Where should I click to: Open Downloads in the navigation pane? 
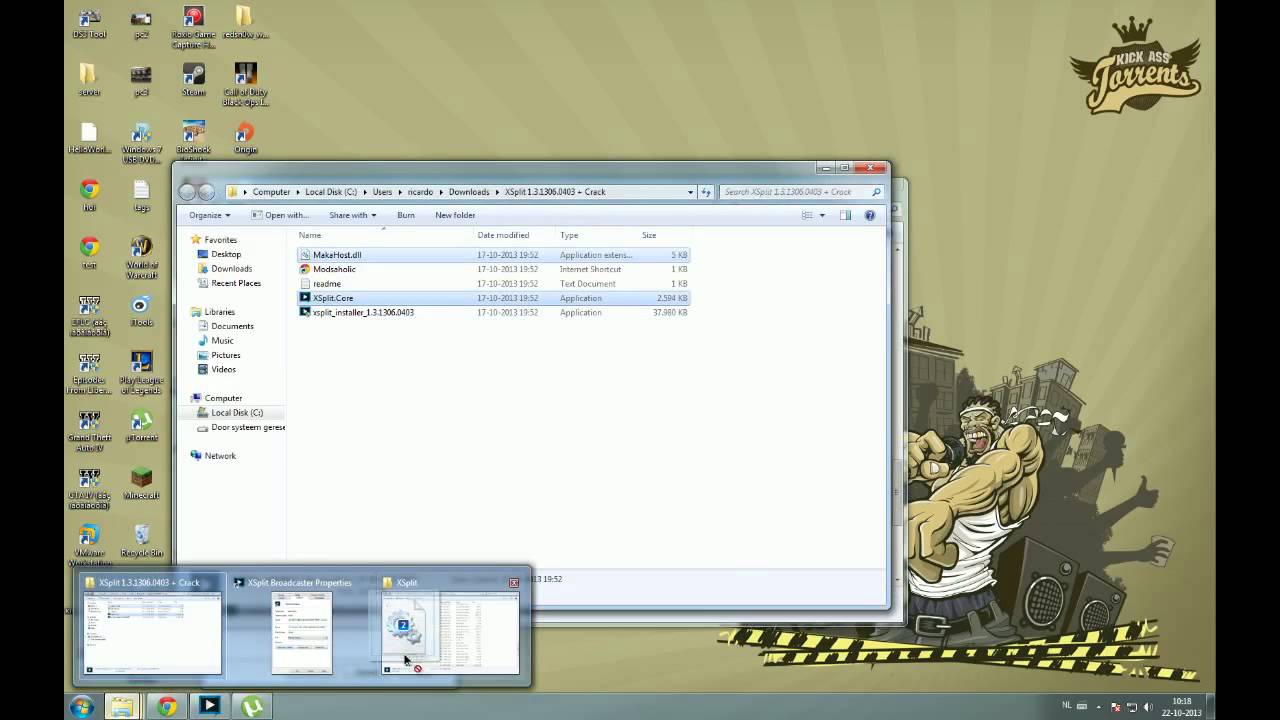(x=231, y=269)
